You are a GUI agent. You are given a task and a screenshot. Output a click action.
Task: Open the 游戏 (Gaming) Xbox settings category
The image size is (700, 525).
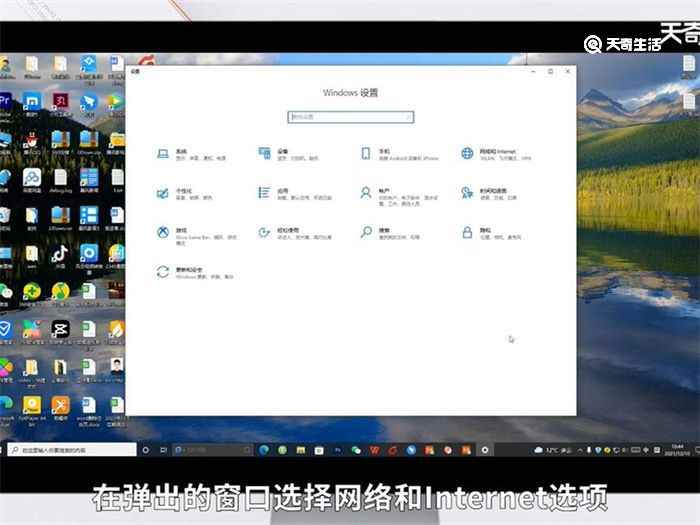click(196, 236)
